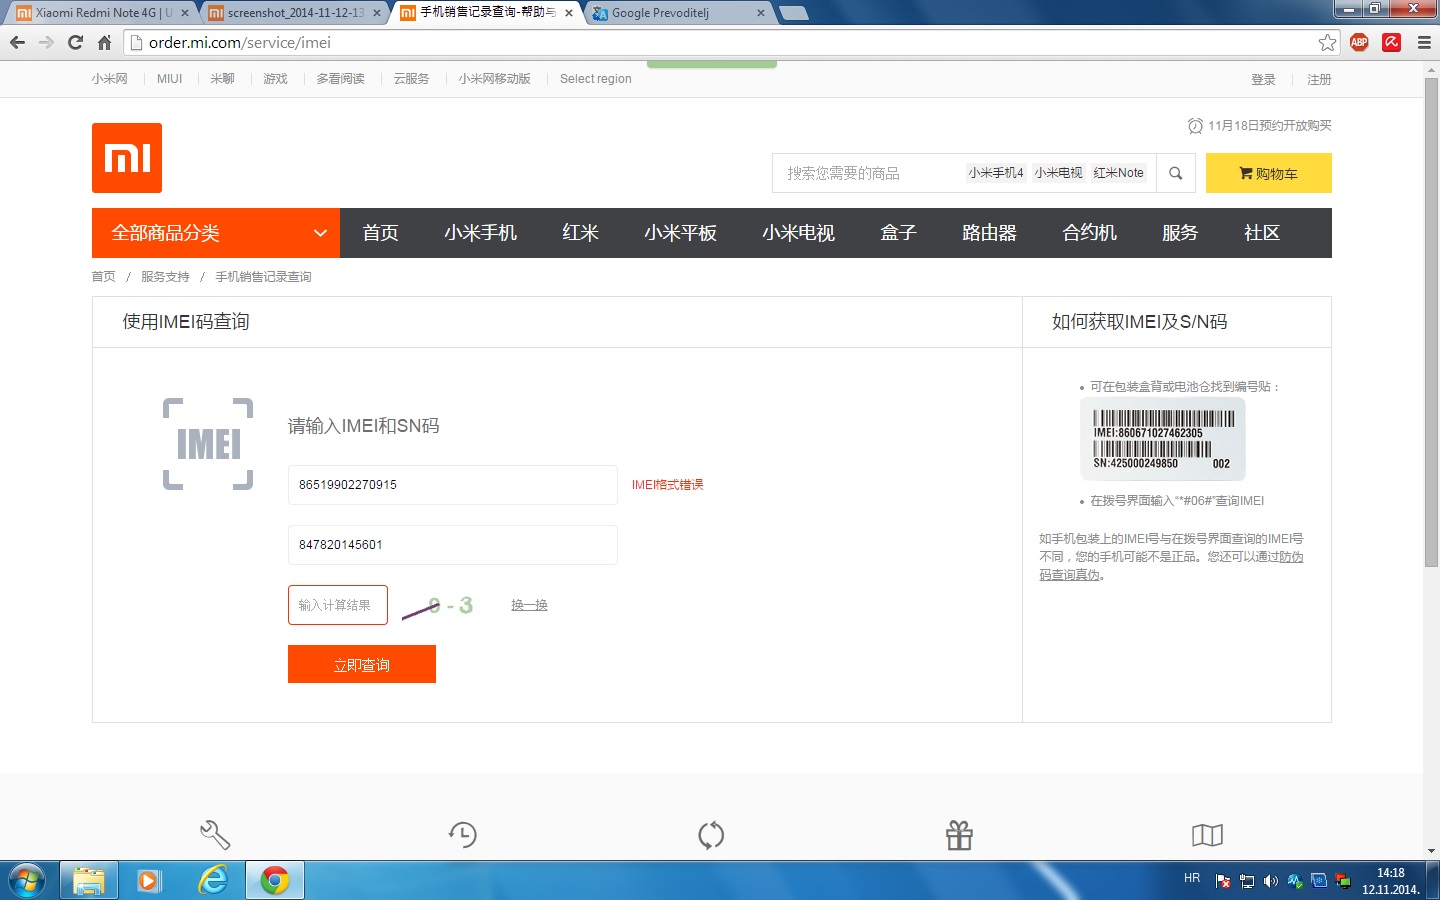Image resolution: width=1440 pixels, height=900 pixels.
Task: Open the 路由器 nav item
Action: click(989, 233)
